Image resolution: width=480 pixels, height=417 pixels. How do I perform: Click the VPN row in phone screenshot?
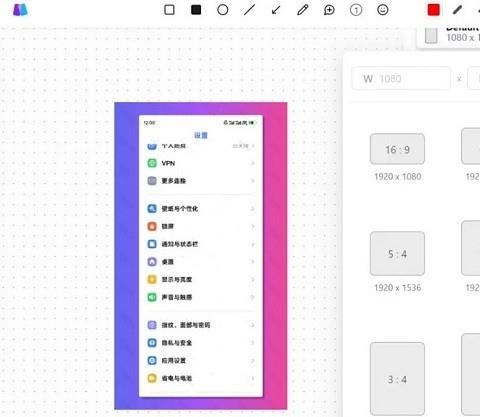[201, 163]
